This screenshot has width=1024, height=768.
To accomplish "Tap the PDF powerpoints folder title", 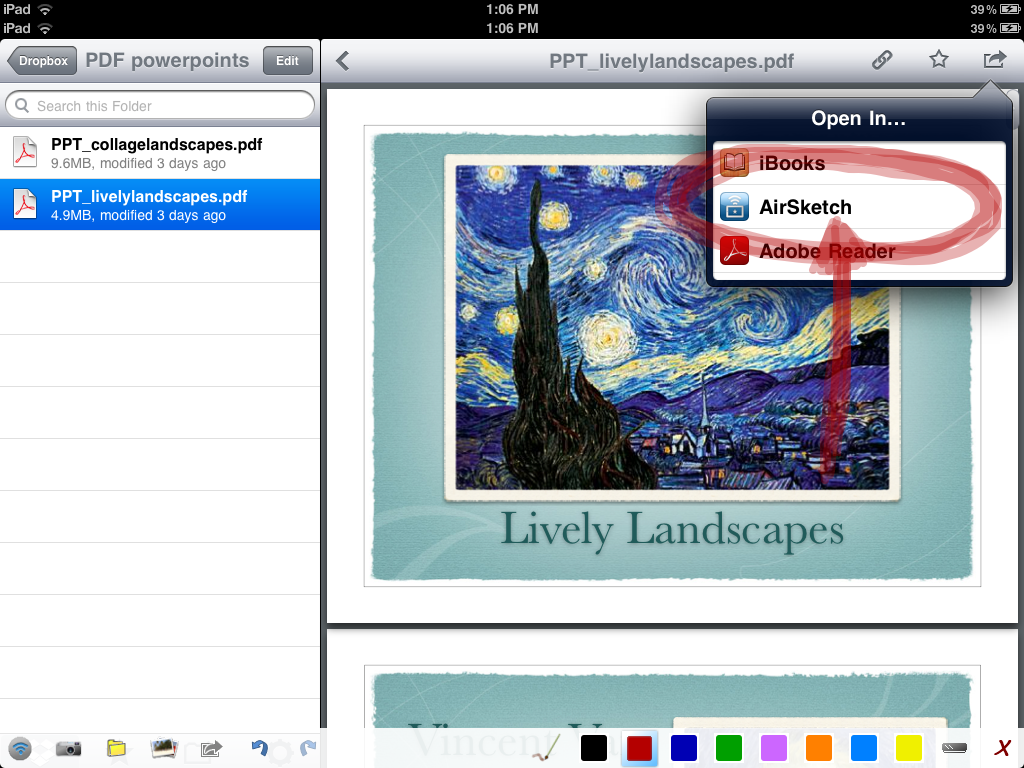I will (167, 60).
